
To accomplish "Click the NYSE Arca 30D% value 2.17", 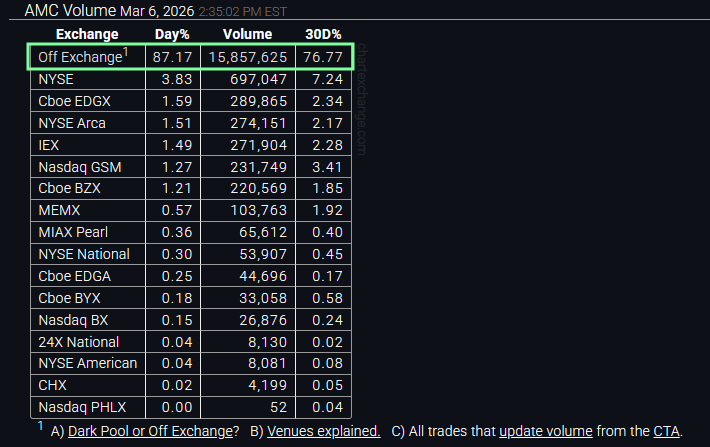I will (x=327, y=123).
